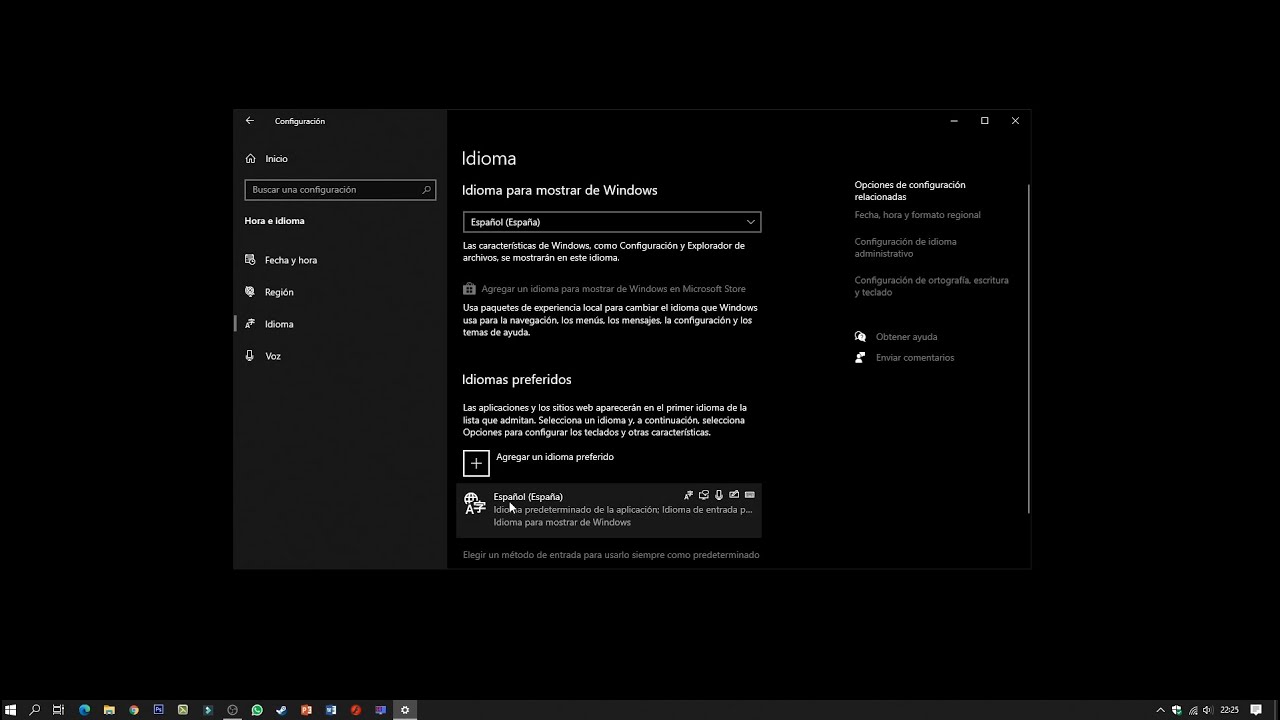The height and width of the screenshot is (720, 1280).
Task: Select the Idioma sidebar entry
Action: 269,324
